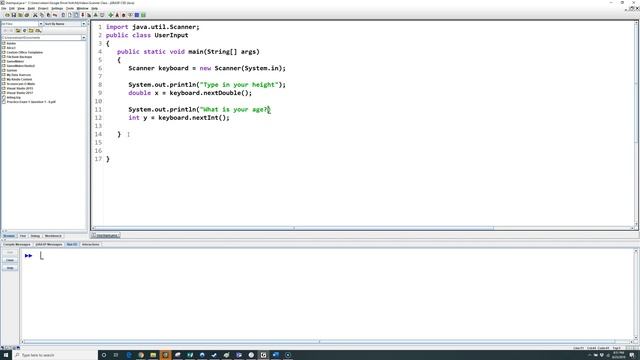Screen dimensions: 640x360
Task: Click the Print toolbar icon
Action: click(27, 15)
